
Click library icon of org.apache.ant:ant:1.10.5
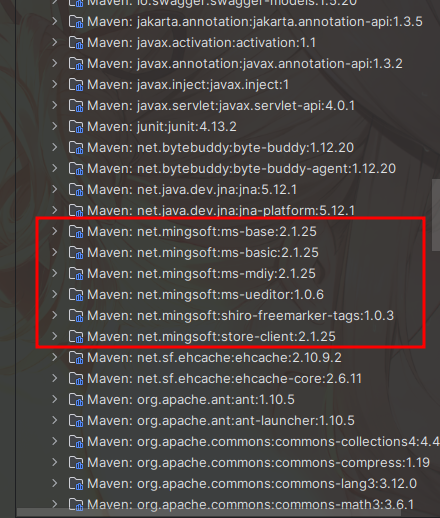[x=76, y=400]
